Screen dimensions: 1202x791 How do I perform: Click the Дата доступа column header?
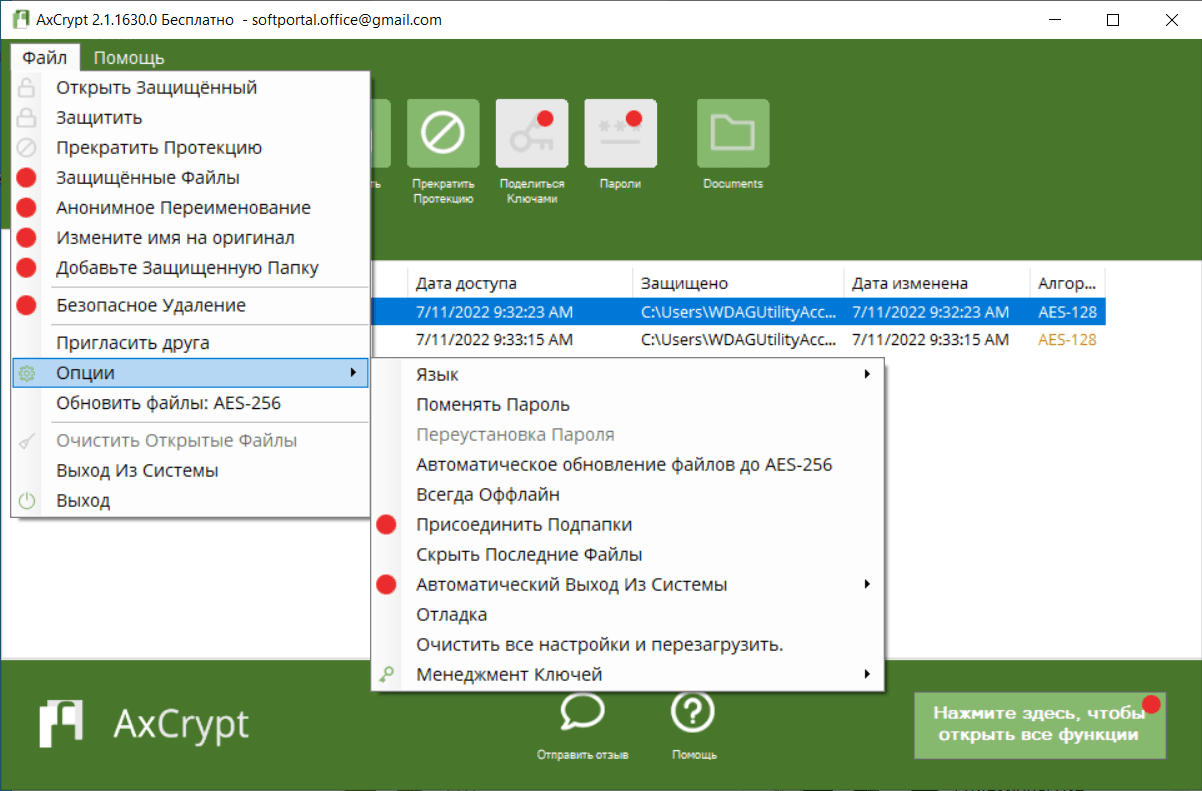pyautogui.click(x=520, y=283)
